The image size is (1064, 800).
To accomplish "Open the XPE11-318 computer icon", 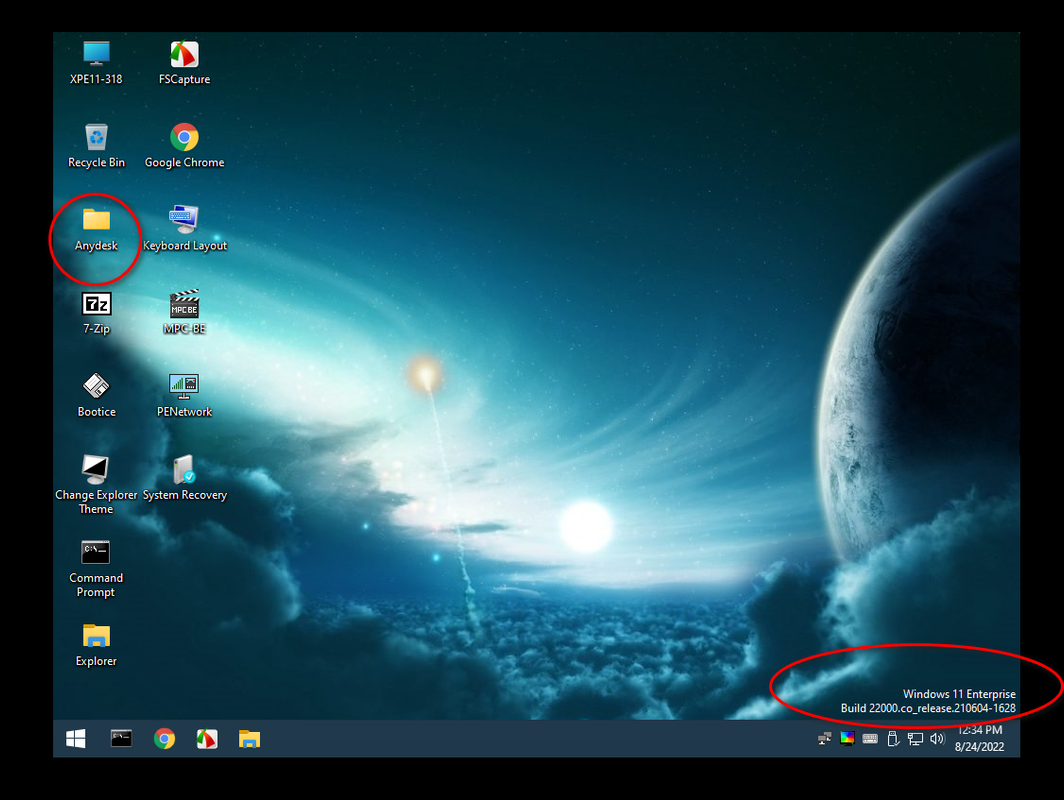I will click(x=96, y=62).
